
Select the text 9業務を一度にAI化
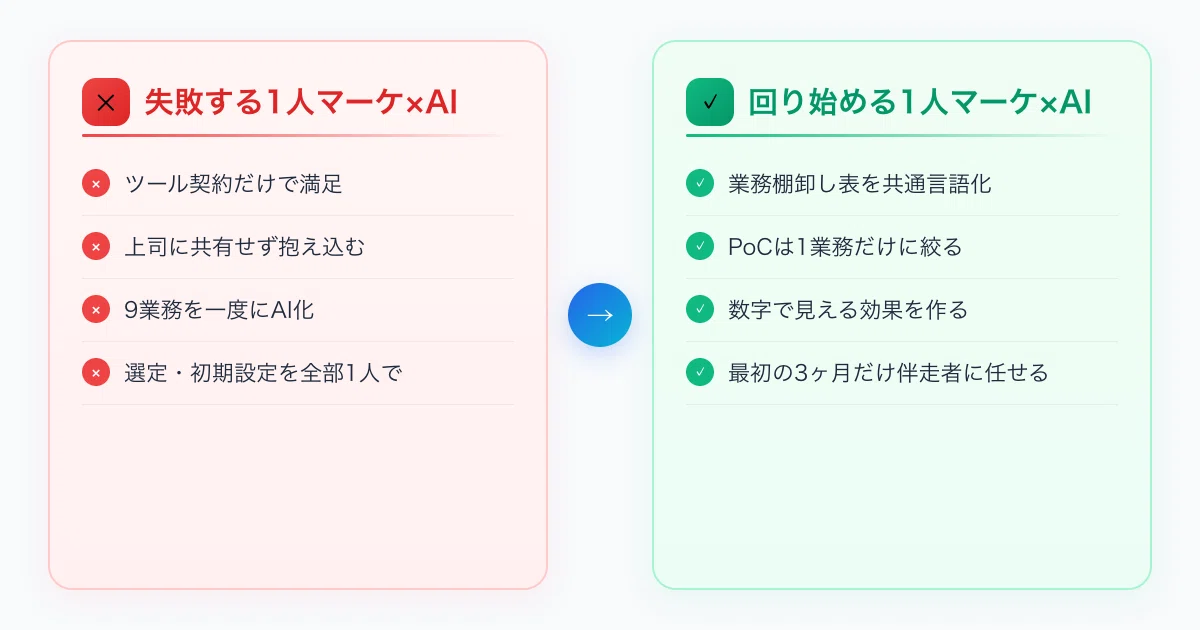[219, 310]
